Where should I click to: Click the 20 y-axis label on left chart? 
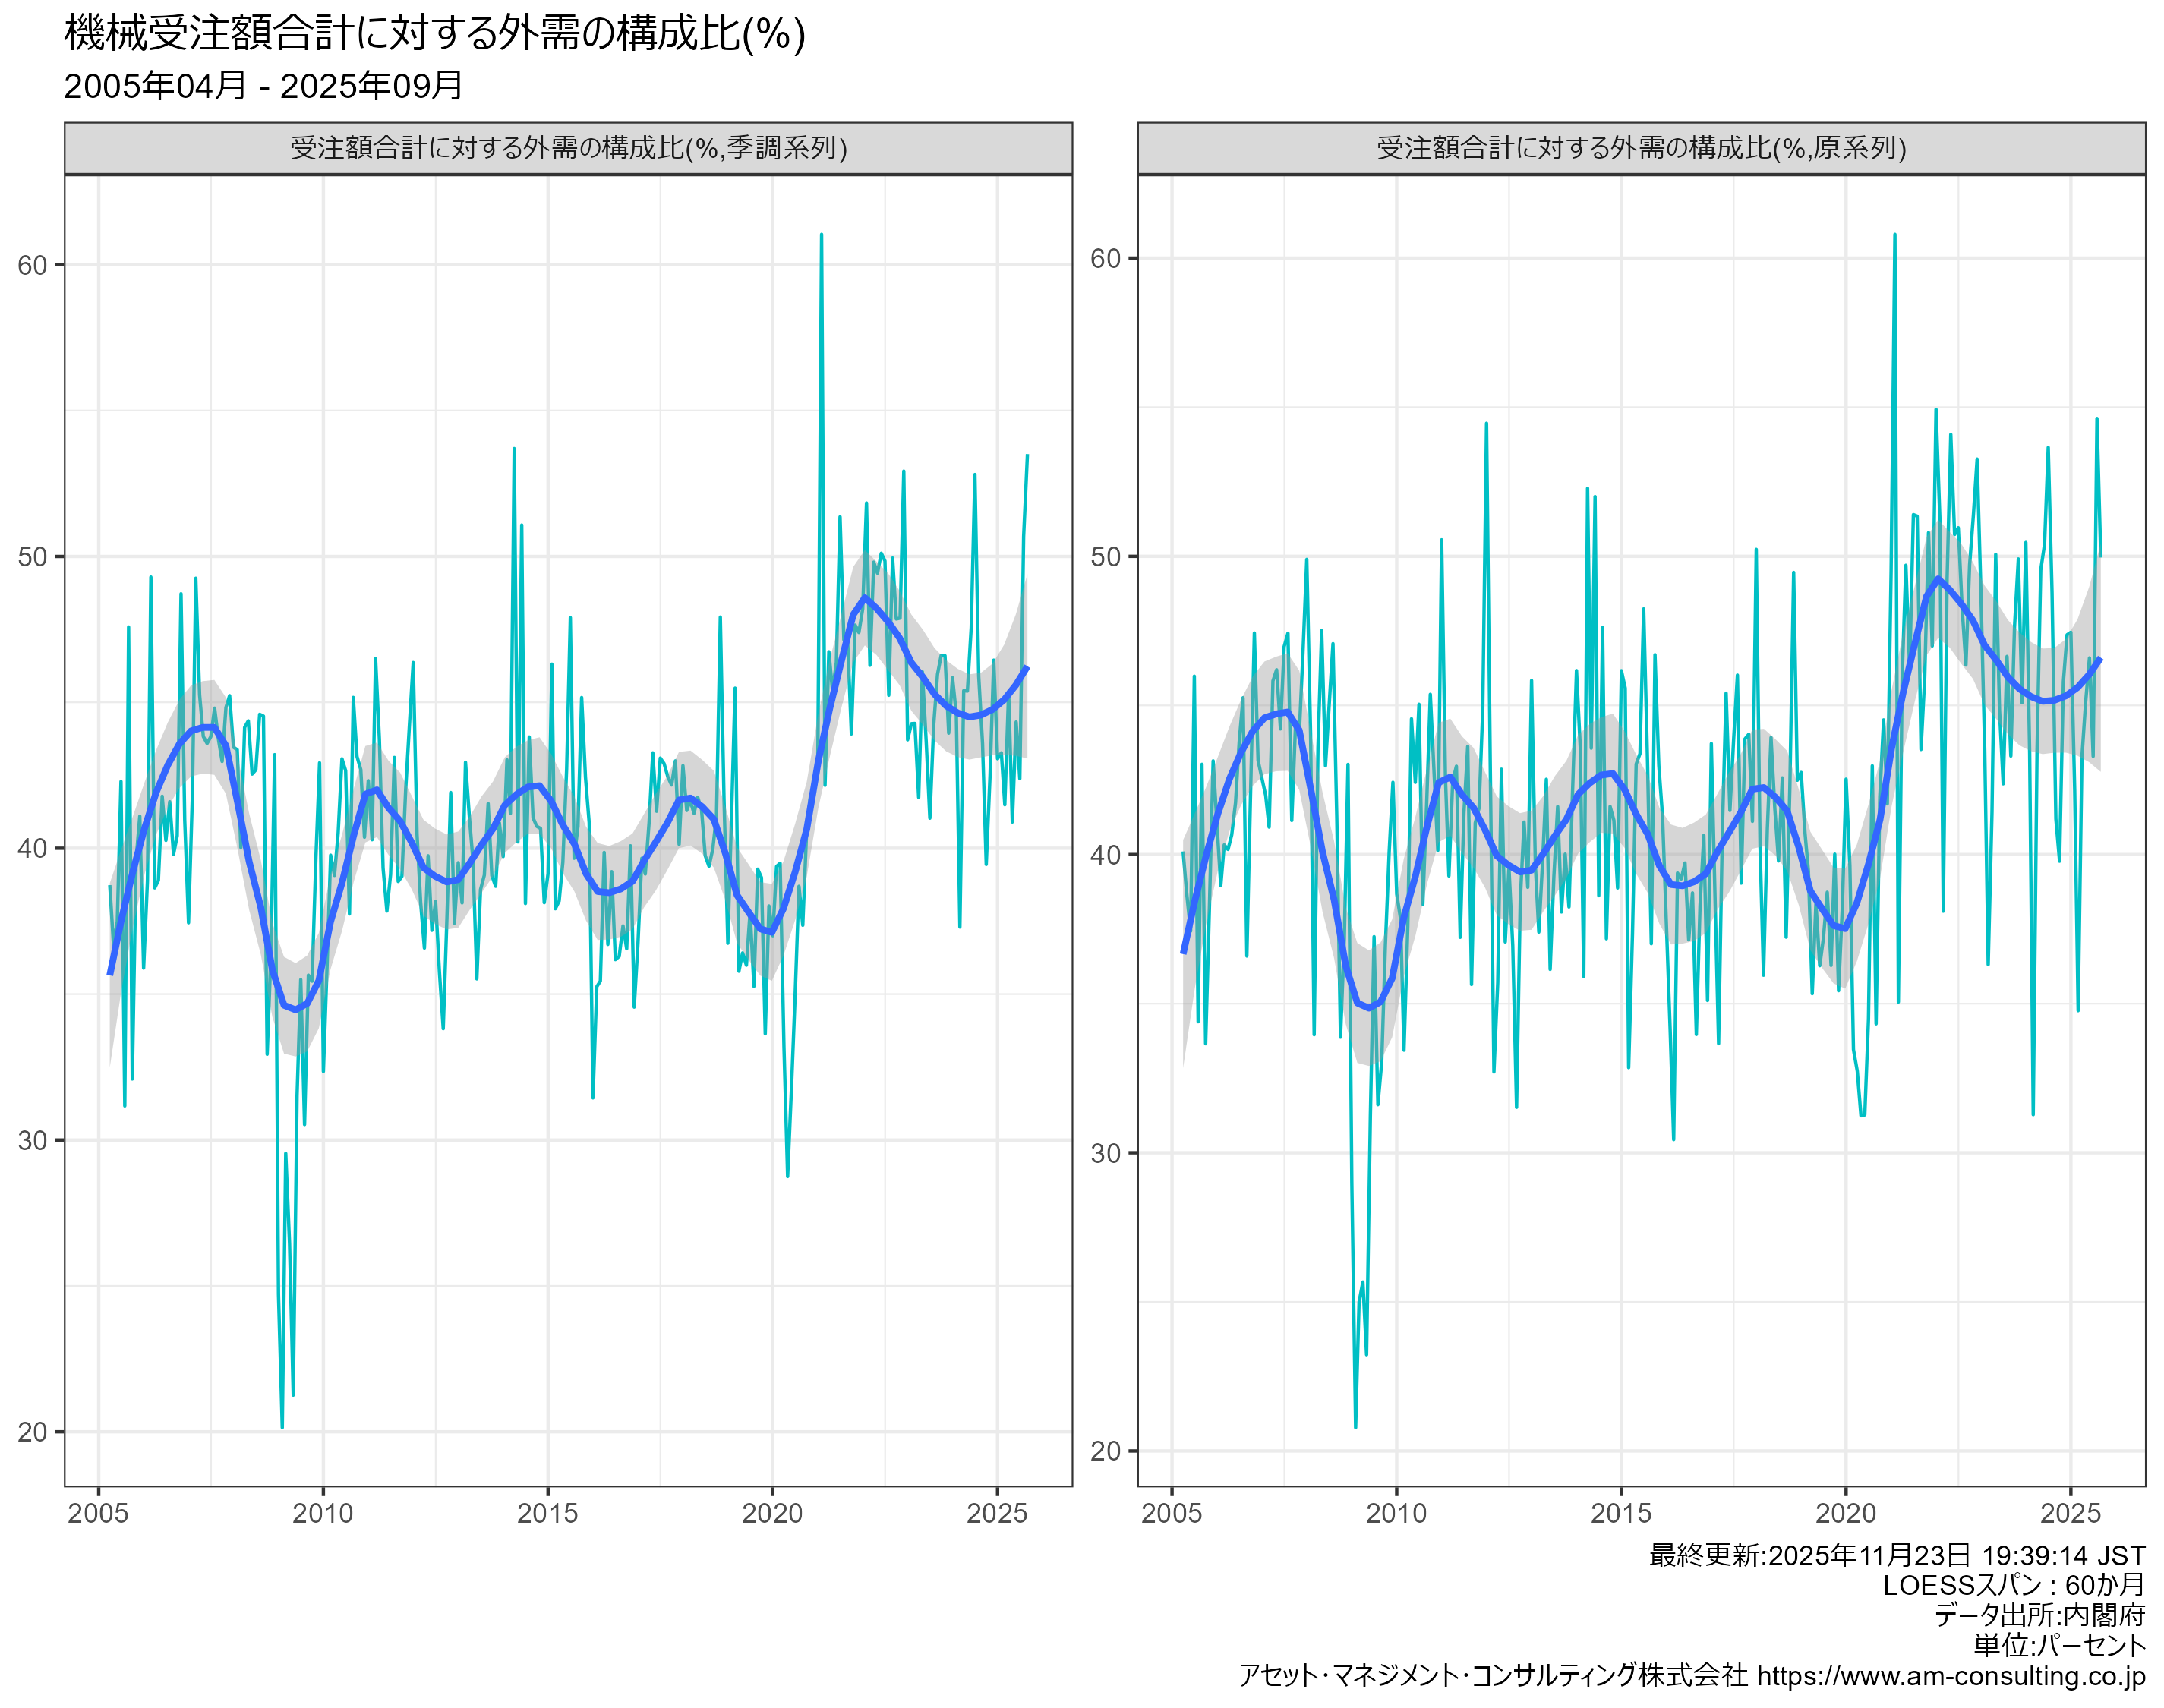coord(33,1432)
